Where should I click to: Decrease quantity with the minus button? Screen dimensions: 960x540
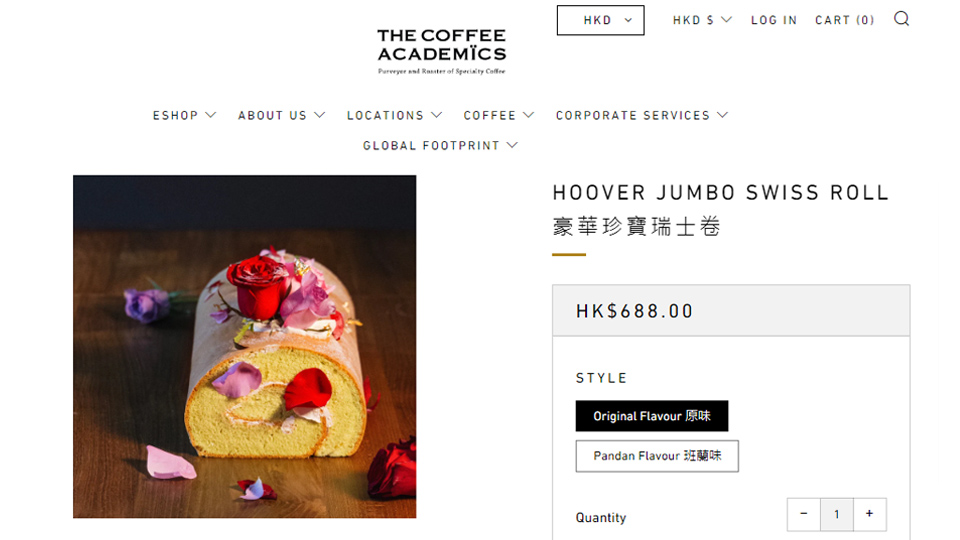pyautogui.click(x=804, y=514)
